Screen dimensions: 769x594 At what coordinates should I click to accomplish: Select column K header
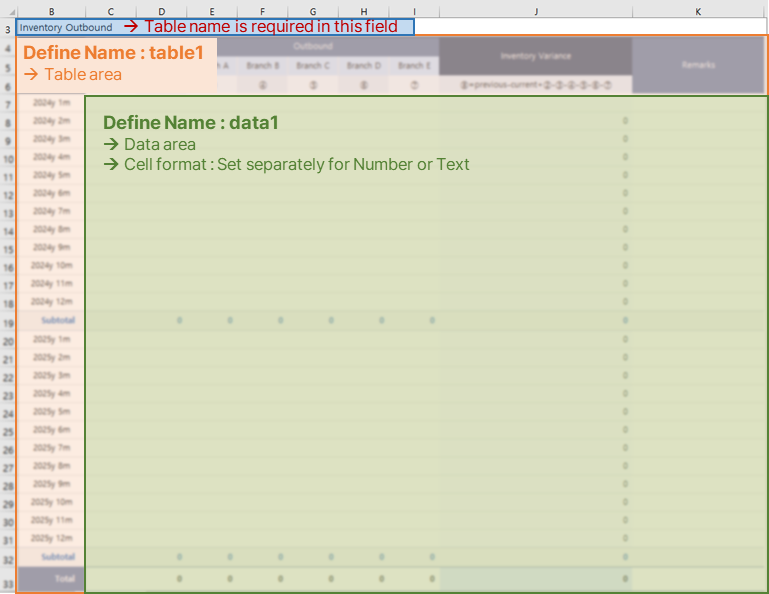[698, 11]
